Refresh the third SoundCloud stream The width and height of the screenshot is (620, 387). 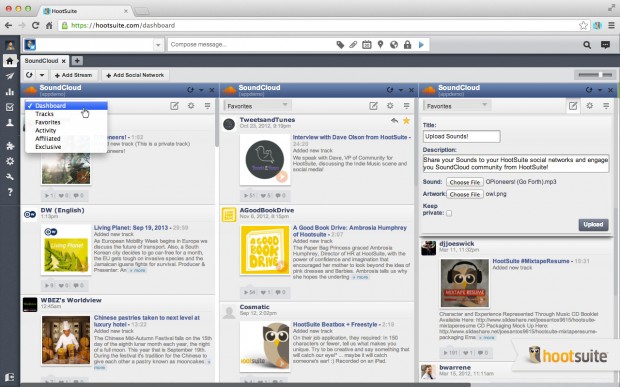click(589, 90)
